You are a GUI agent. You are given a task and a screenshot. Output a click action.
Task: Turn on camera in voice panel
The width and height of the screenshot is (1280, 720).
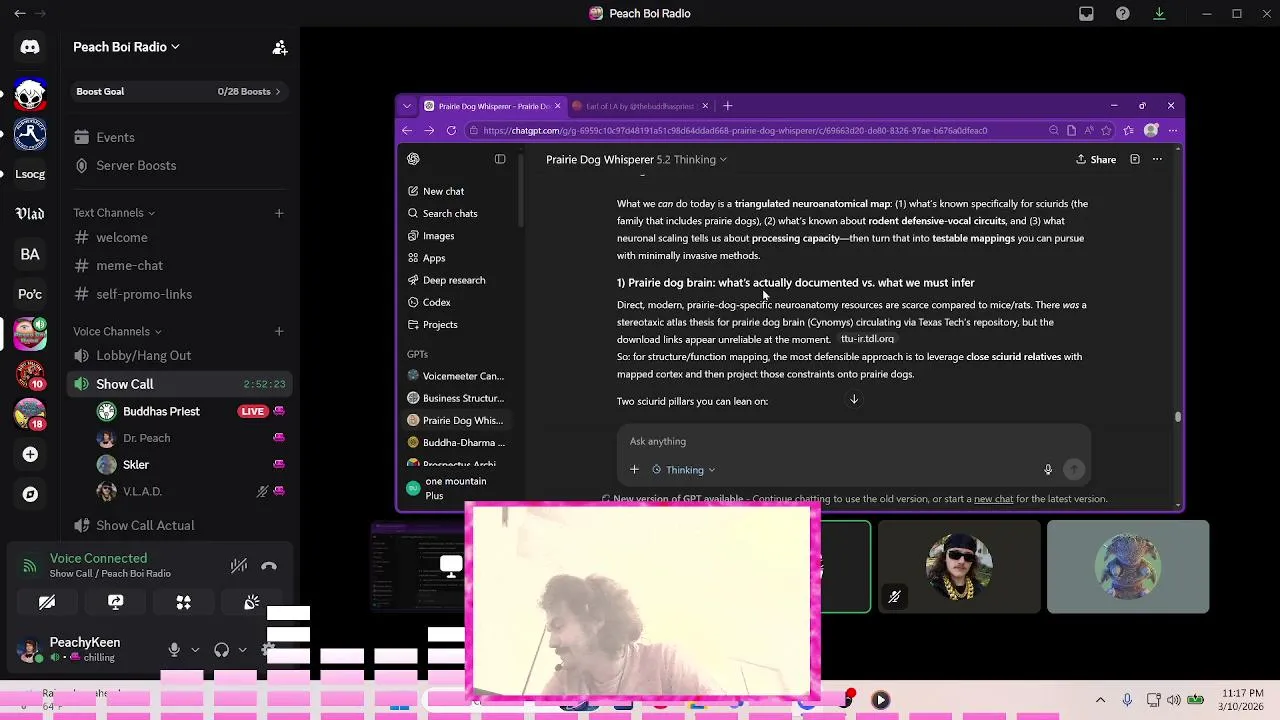point(47,602)
